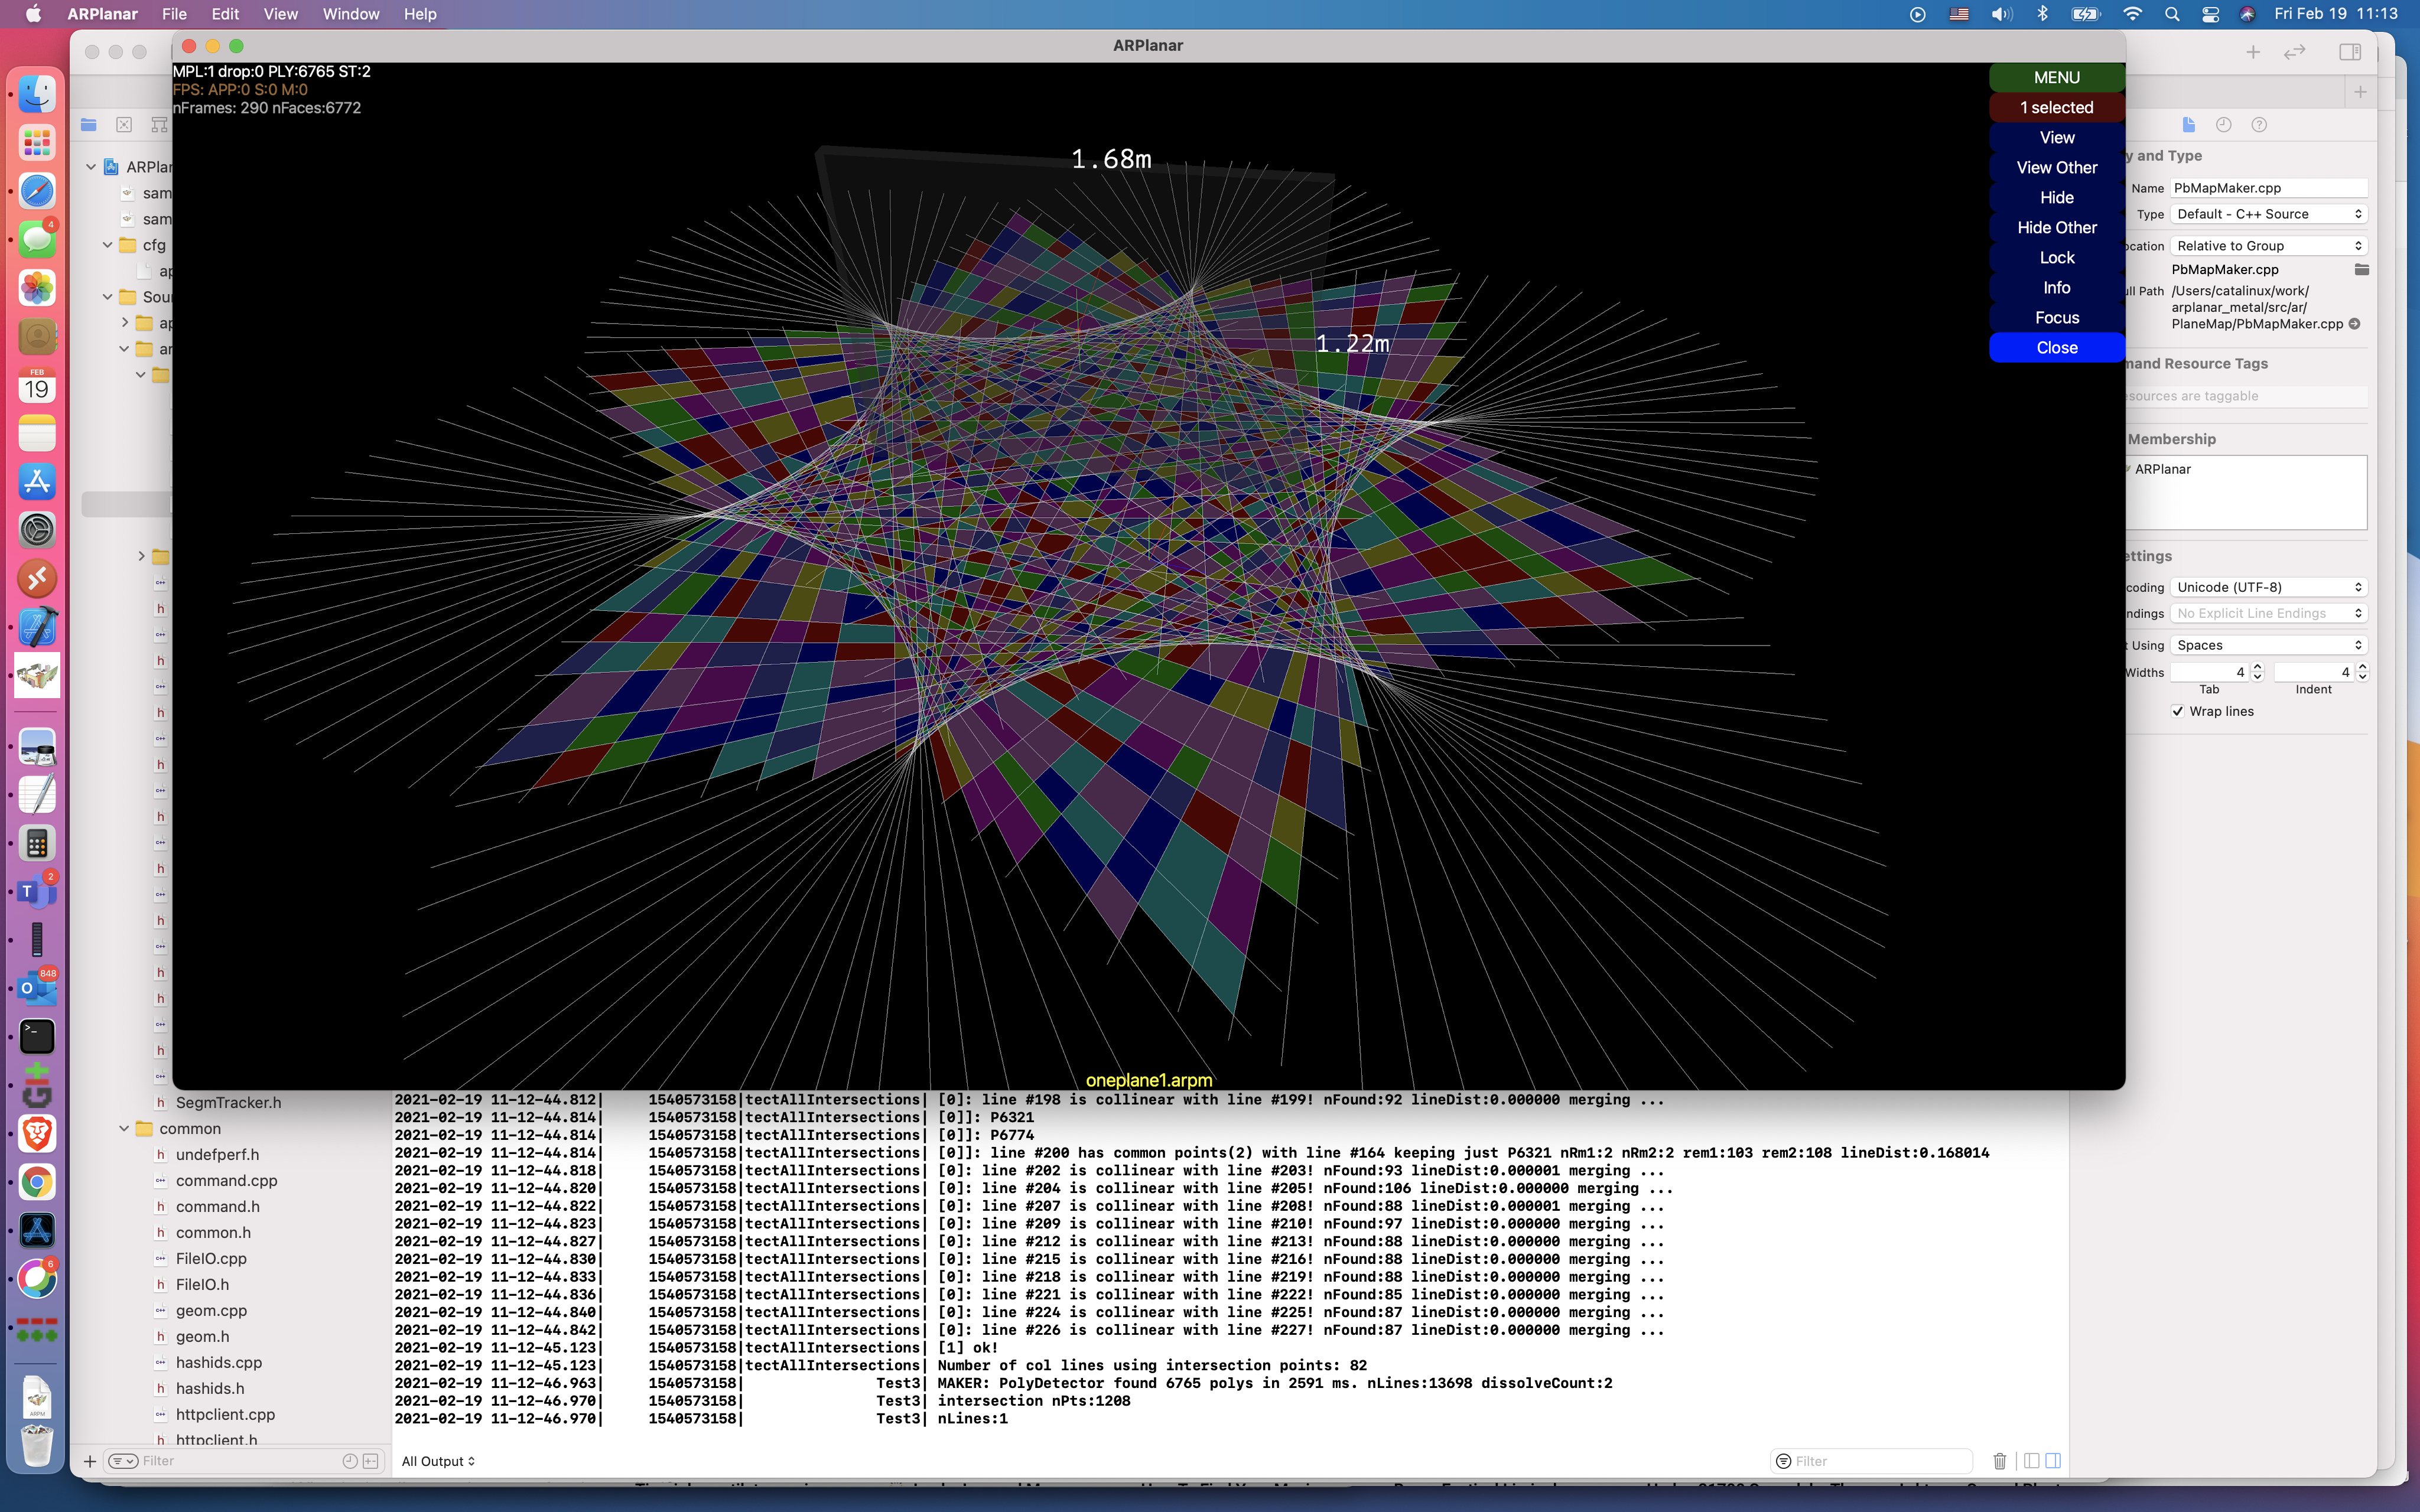Open the All Output dropdown in console
The height and width of the screenshot is (1512, 2420).
[438, 1461]
